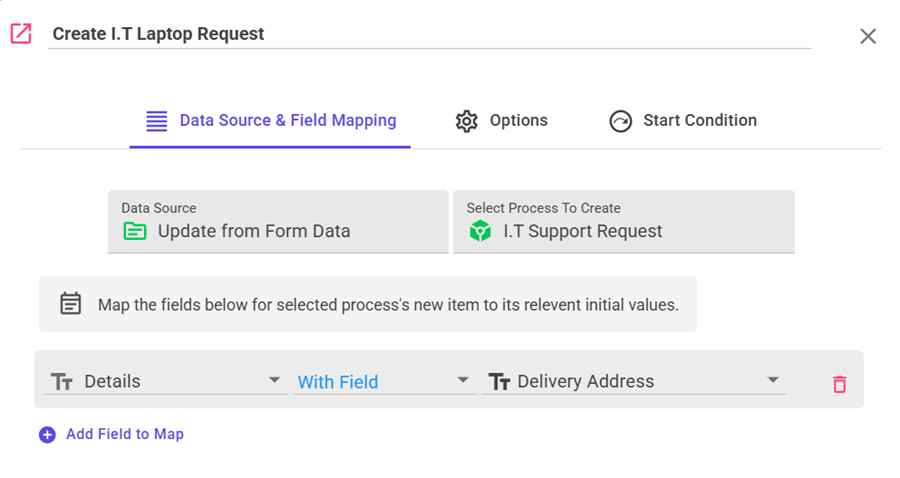Viewport: 900px width, 478px height.
Task: Open the Data Source selector
Action: click(277, 222)
